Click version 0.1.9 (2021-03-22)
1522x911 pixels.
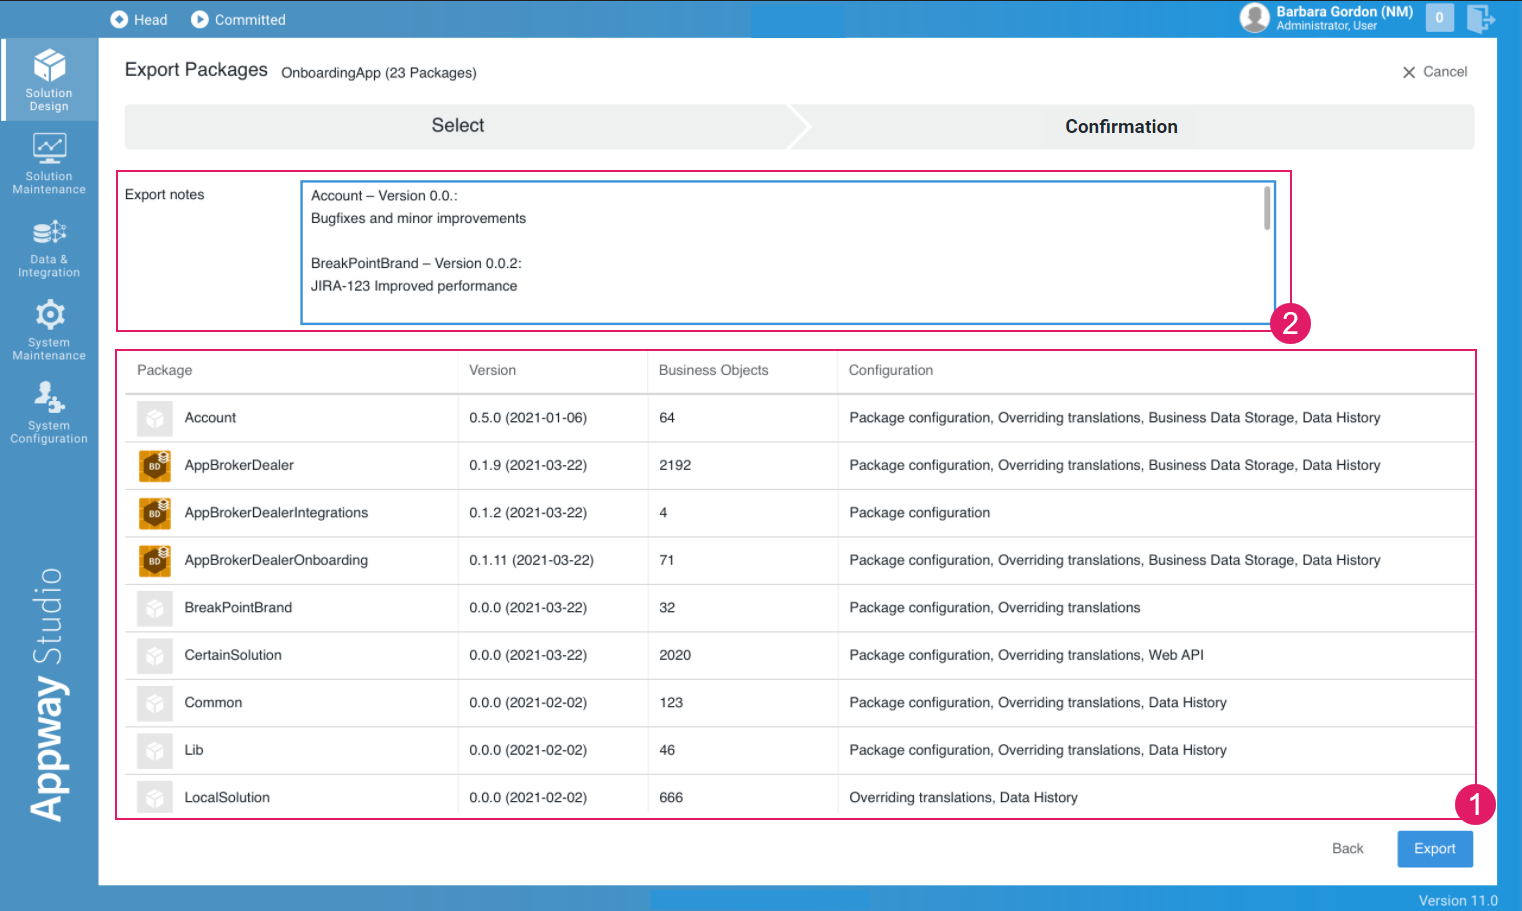pos(528,465)
